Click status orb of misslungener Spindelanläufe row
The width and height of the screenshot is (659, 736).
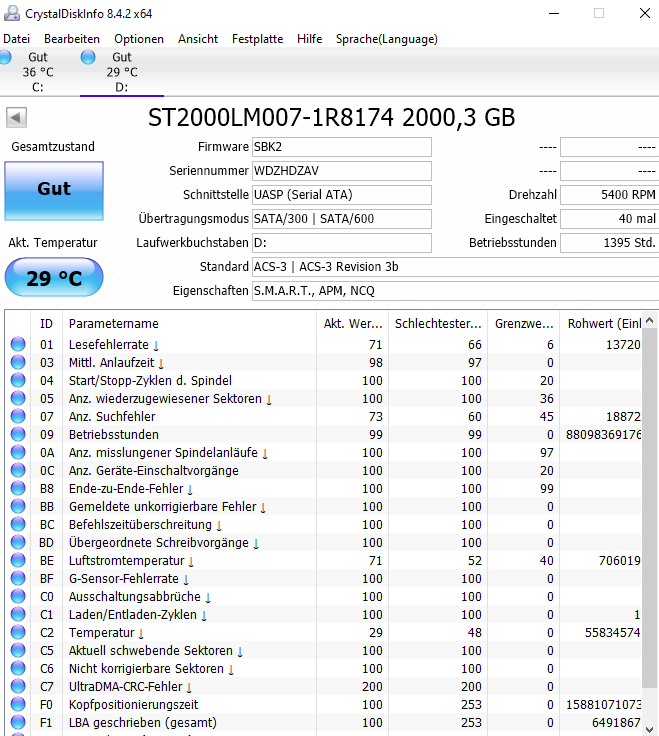tap(18, 452)
